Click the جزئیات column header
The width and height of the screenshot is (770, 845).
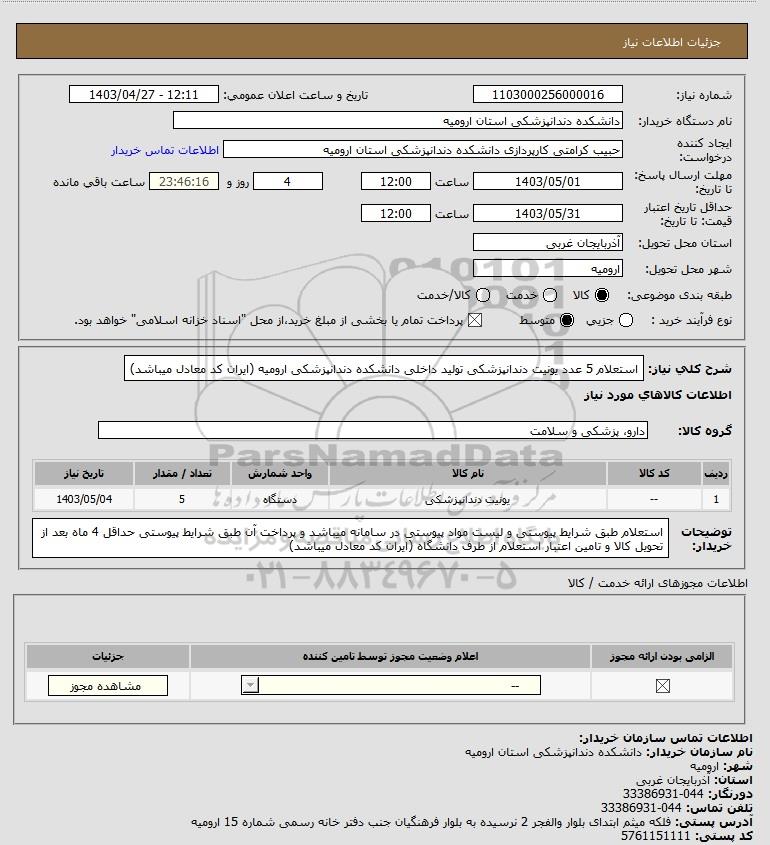(x=108, y=656)
